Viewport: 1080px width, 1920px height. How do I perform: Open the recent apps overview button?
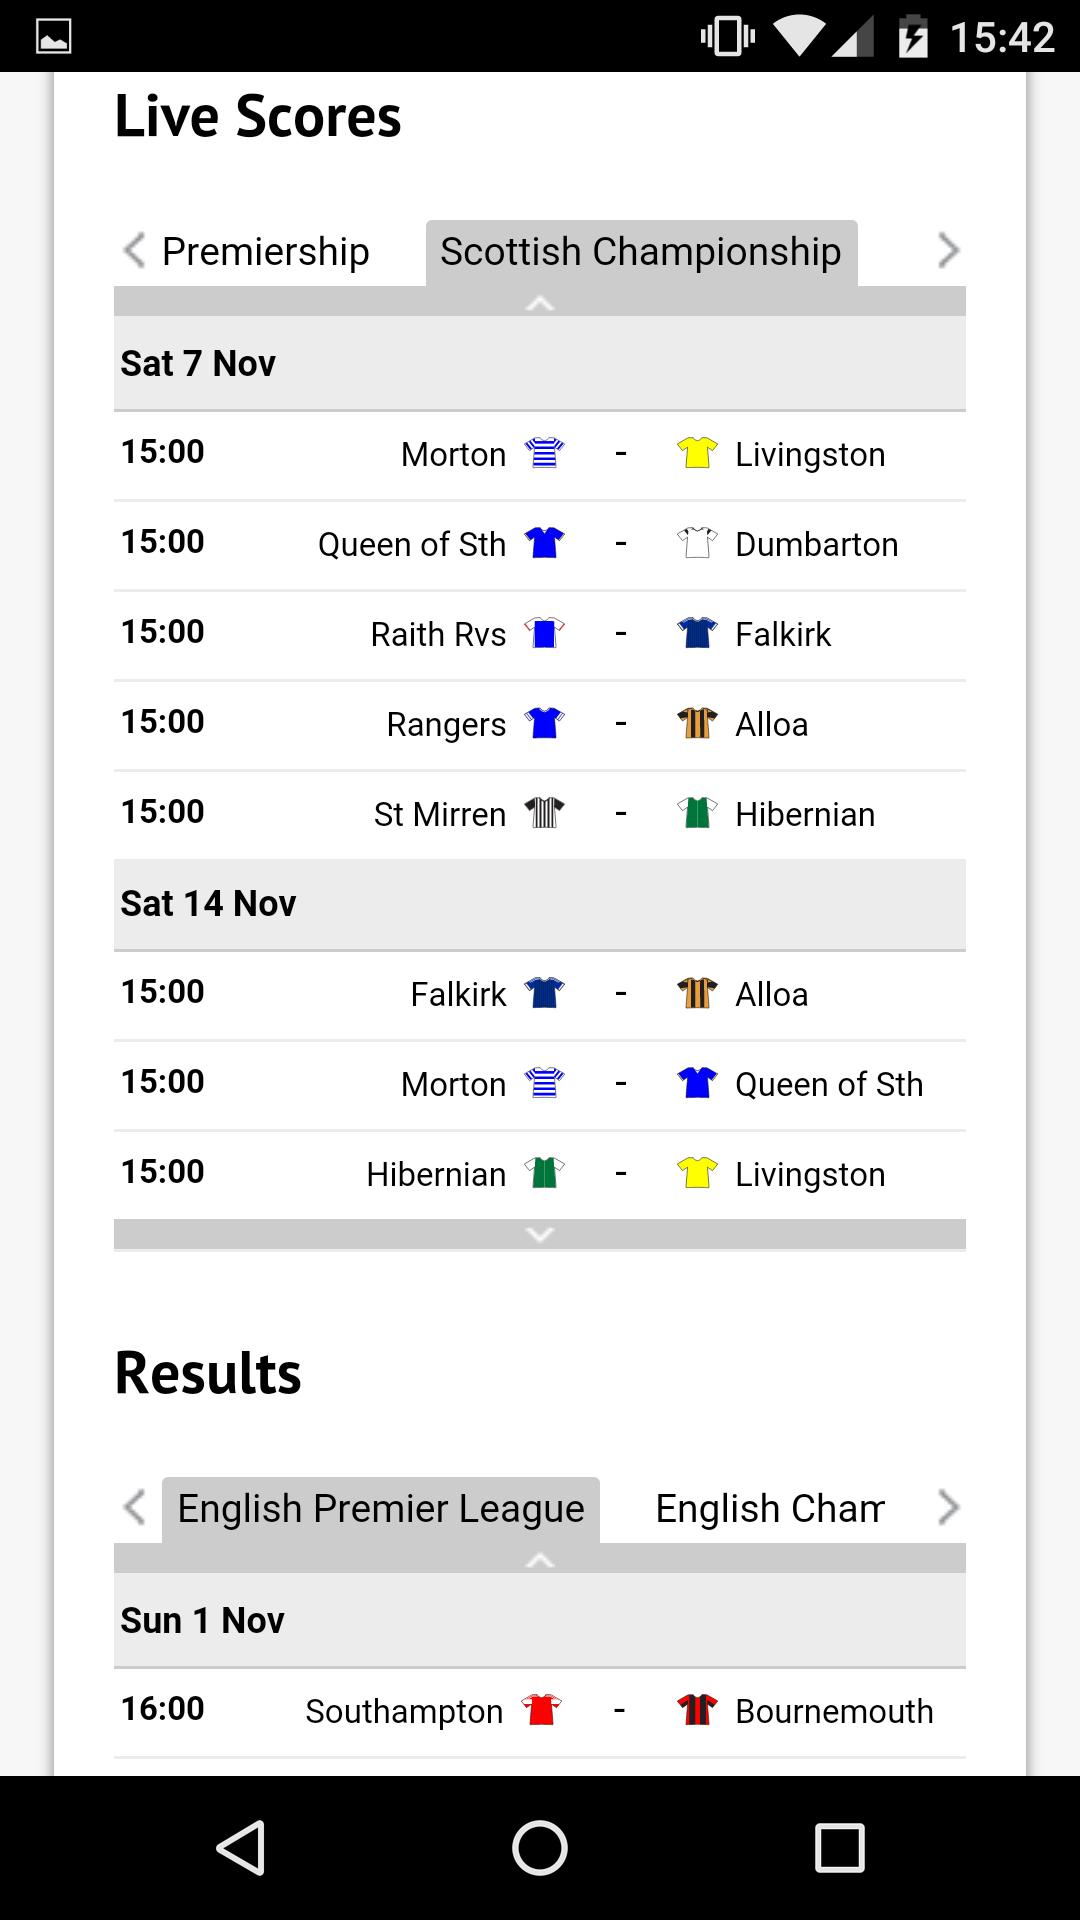(839, 1847)
